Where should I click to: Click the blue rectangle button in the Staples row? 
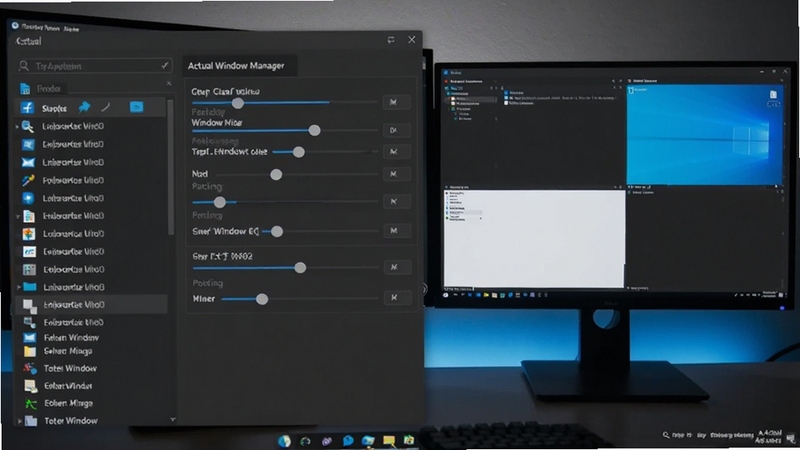pyautogui.click(x=136, y=107)
